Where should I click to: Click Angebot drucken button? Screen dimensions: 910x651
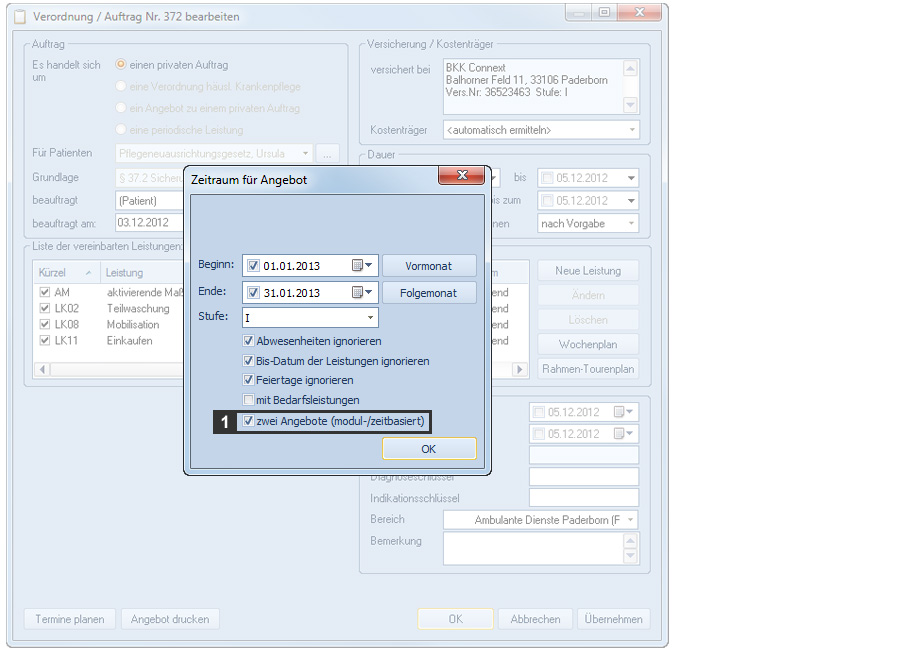click(170, 619)
